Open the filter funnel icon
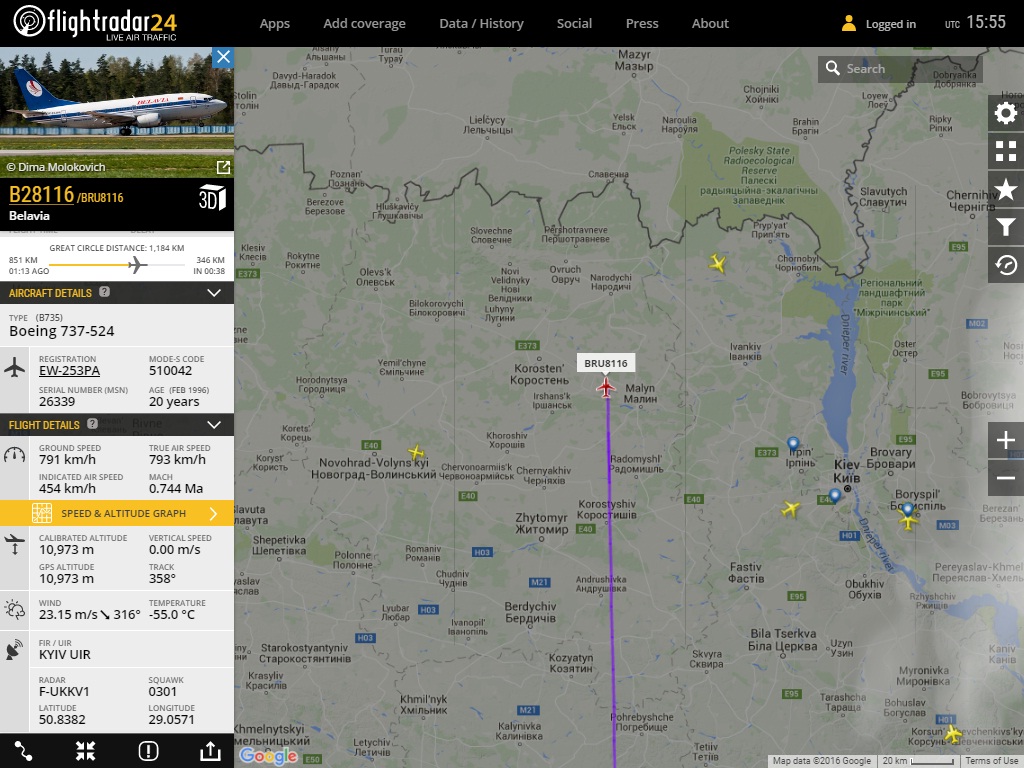Viewport: 1024px width, 768px height. (1006, 227)
